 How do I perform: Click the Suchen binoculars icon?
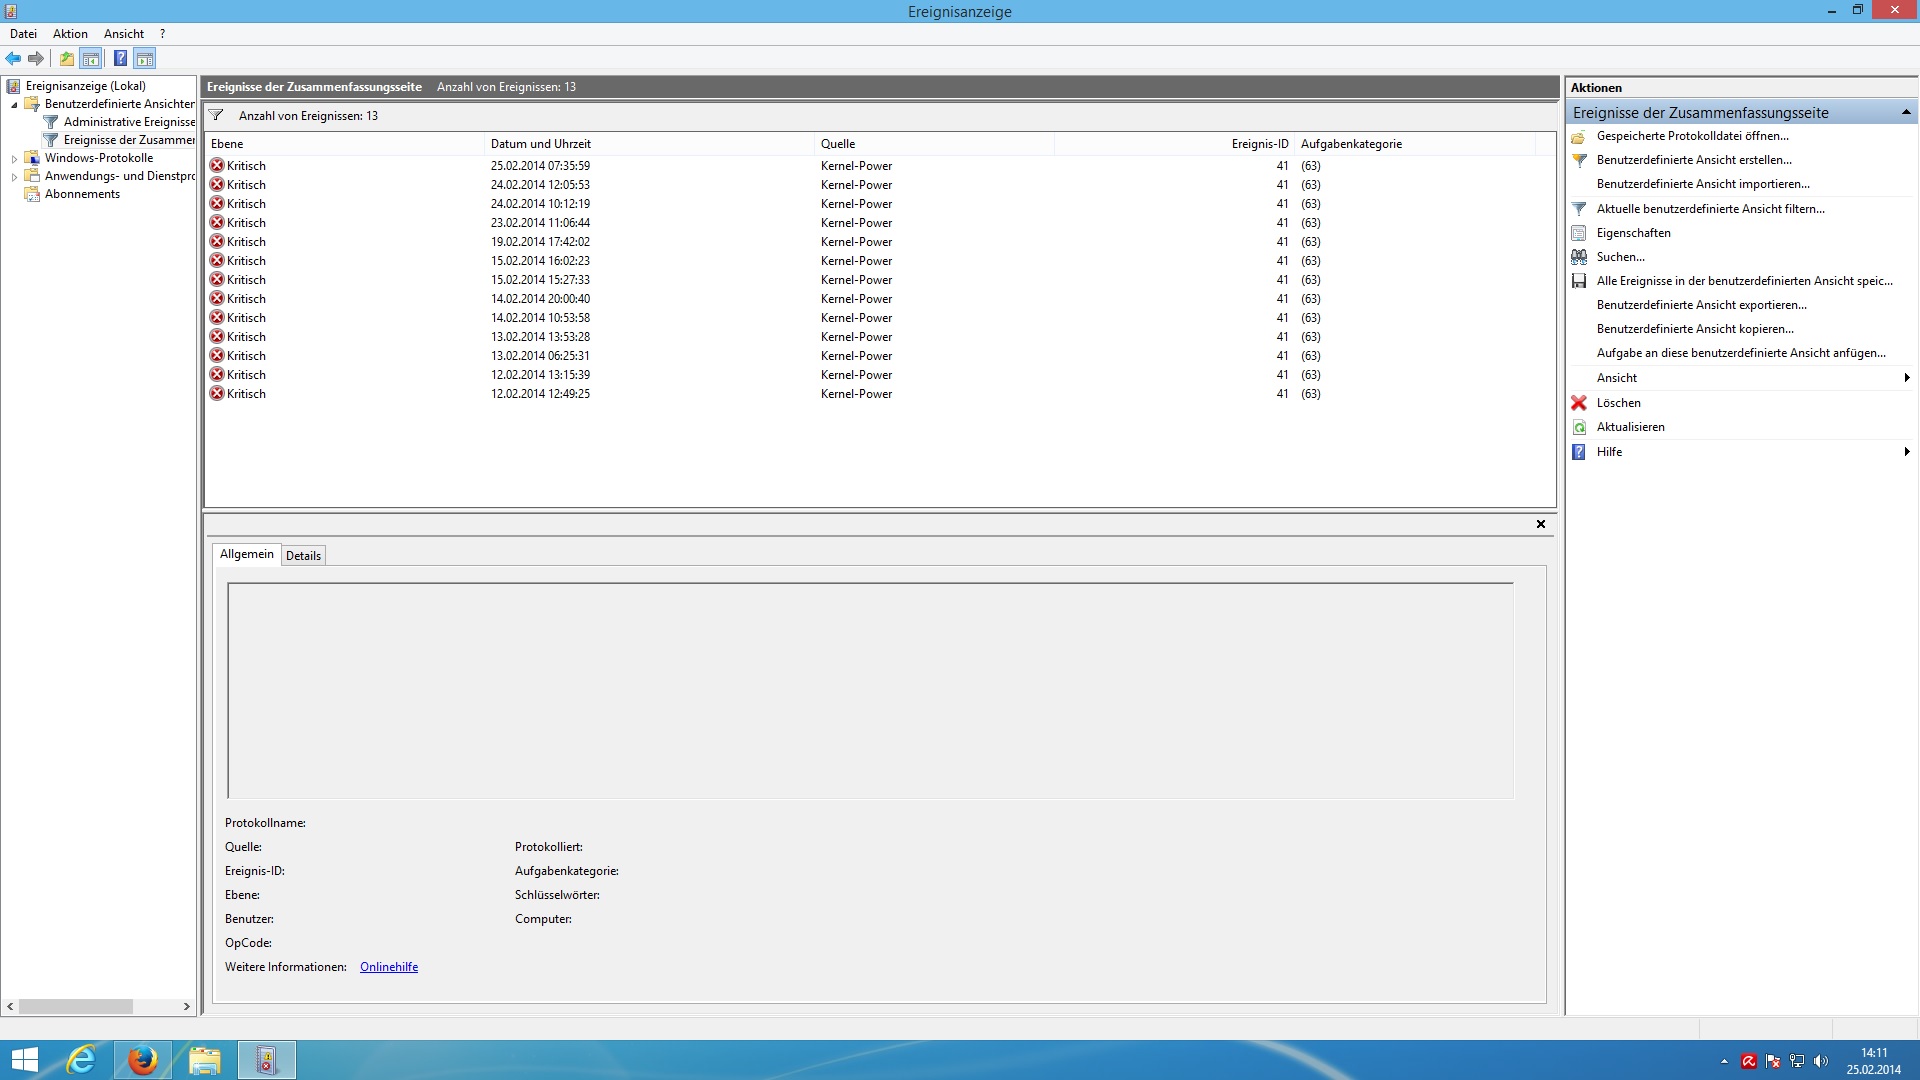[1579, 257]
